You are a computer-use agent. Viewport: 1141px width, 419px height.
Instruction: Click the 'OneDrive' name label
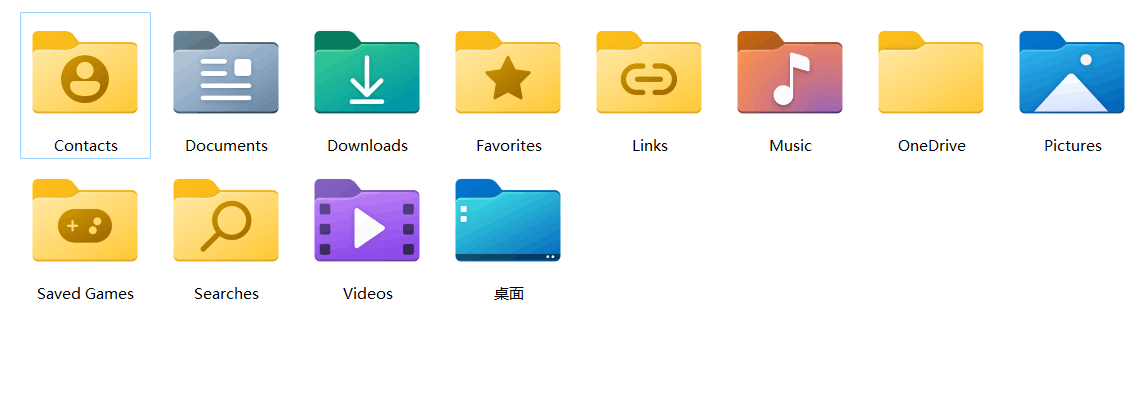931,145
